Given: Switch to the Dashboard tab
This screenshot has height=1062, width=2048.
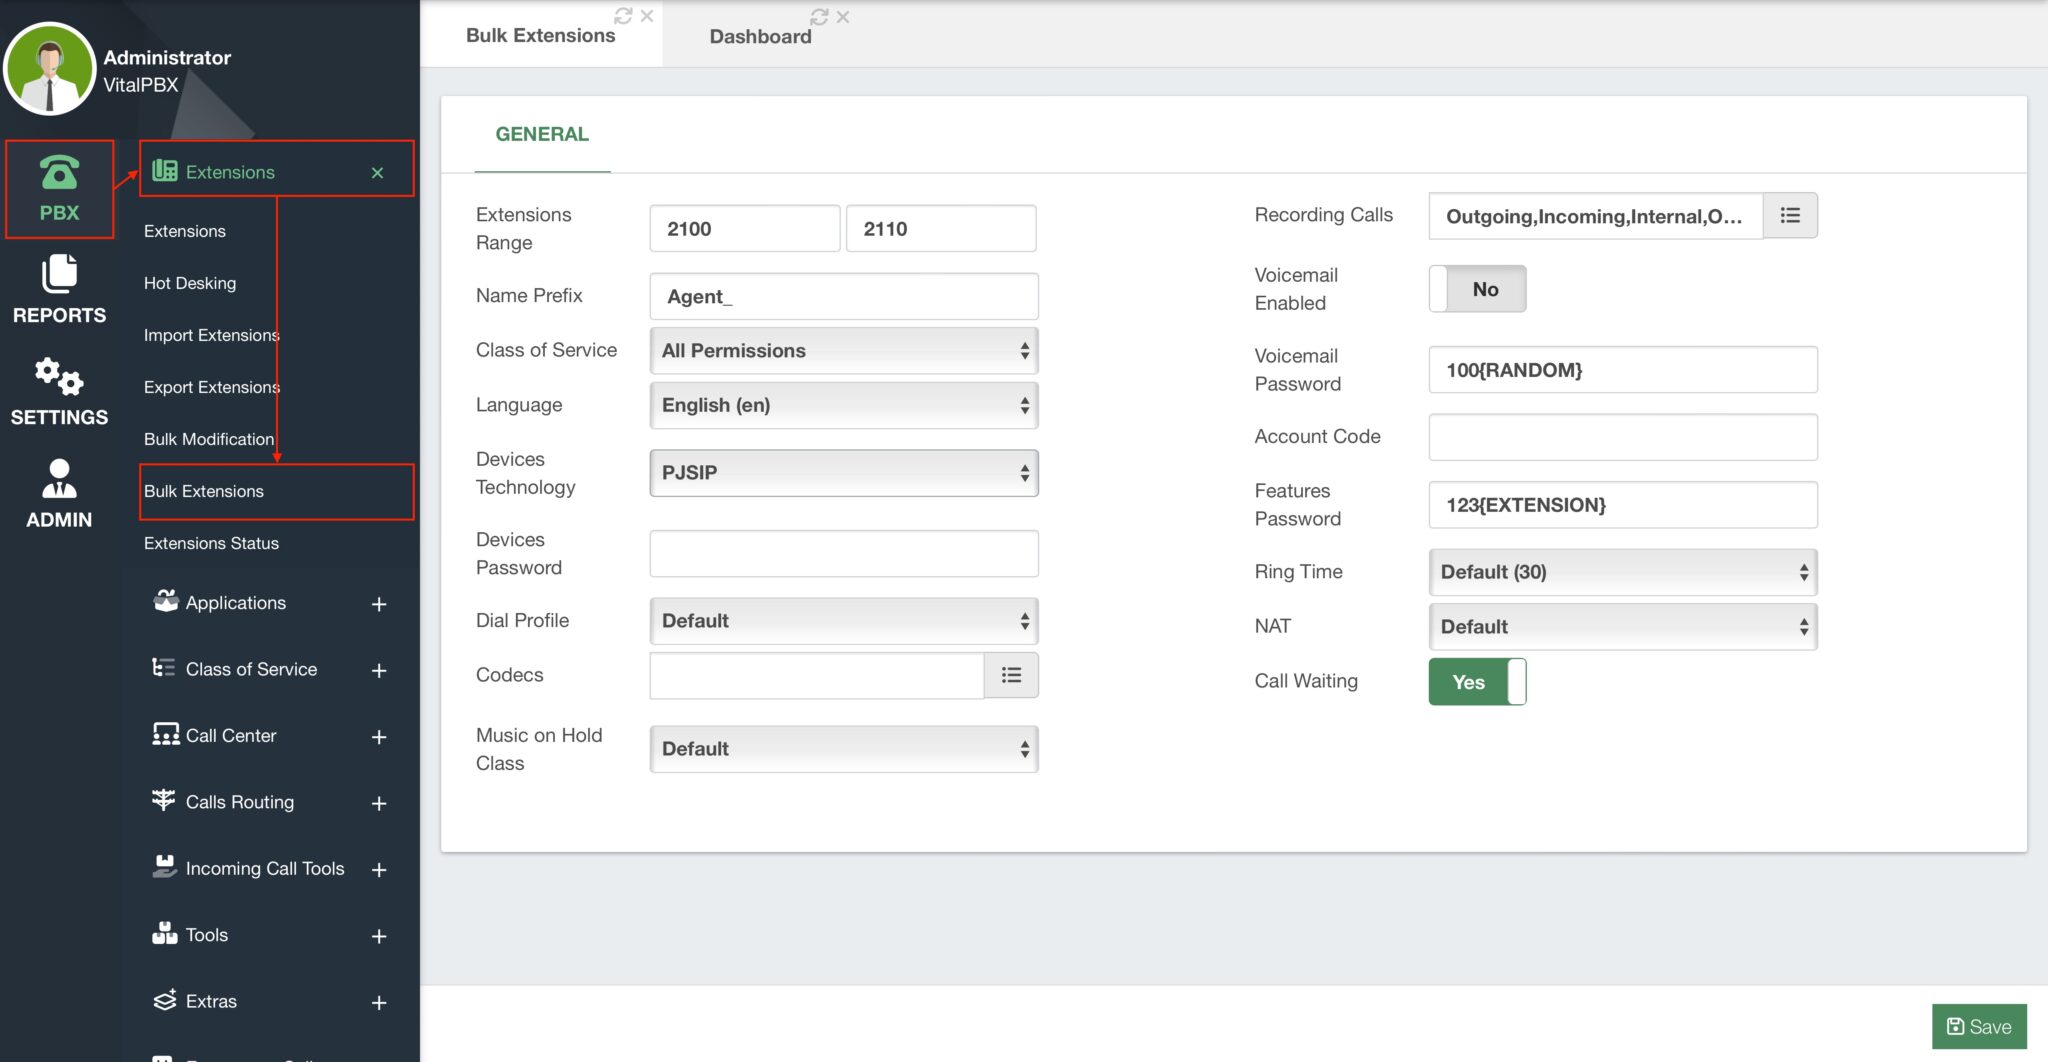Looking at the screenshot, I should pyautogui.click(x=760, y=36).
